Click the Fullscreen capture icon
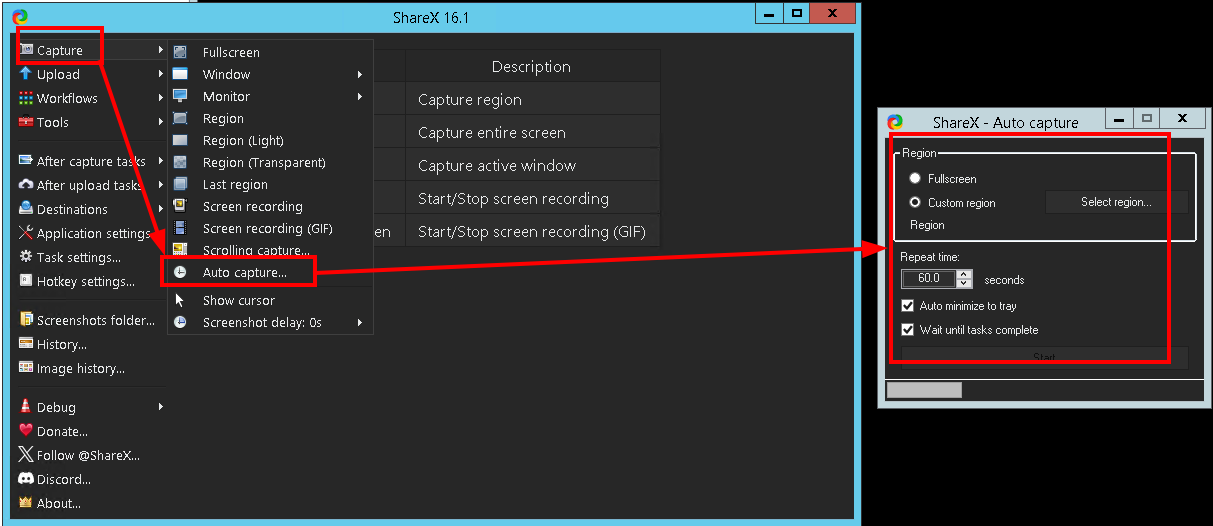Viewport: 1213px width, 526px height. (180, 52)
